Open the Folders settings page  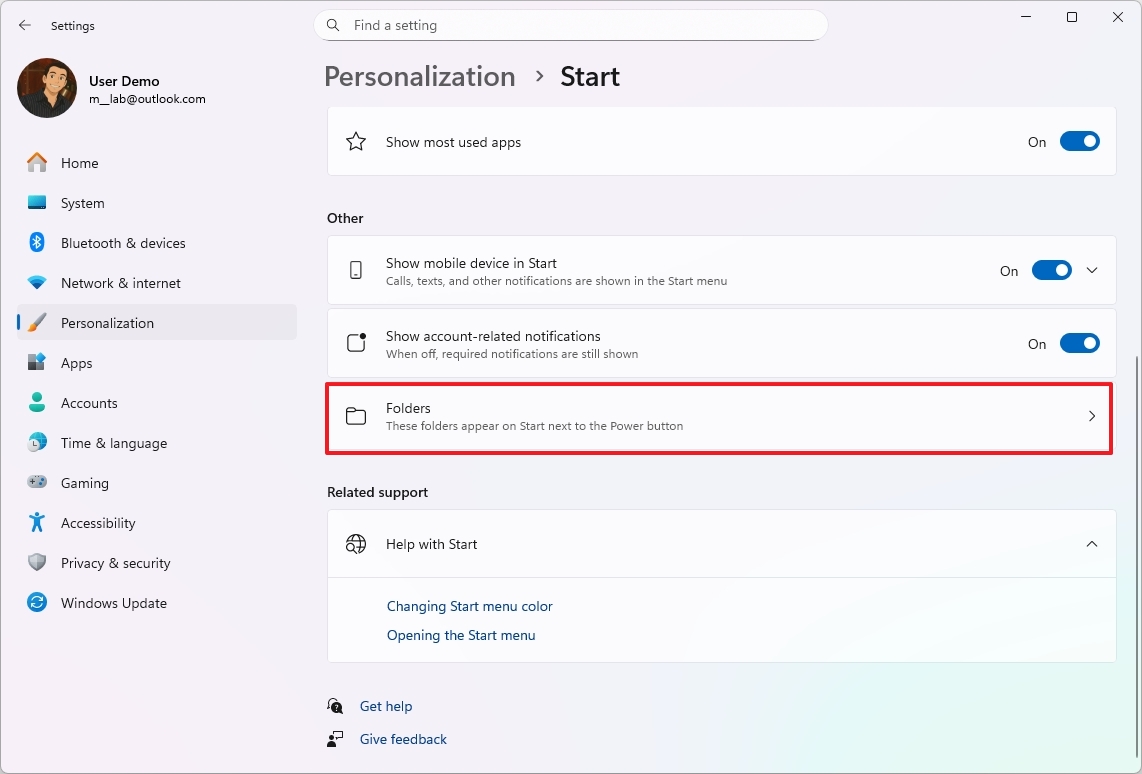(x=718, y=416)
